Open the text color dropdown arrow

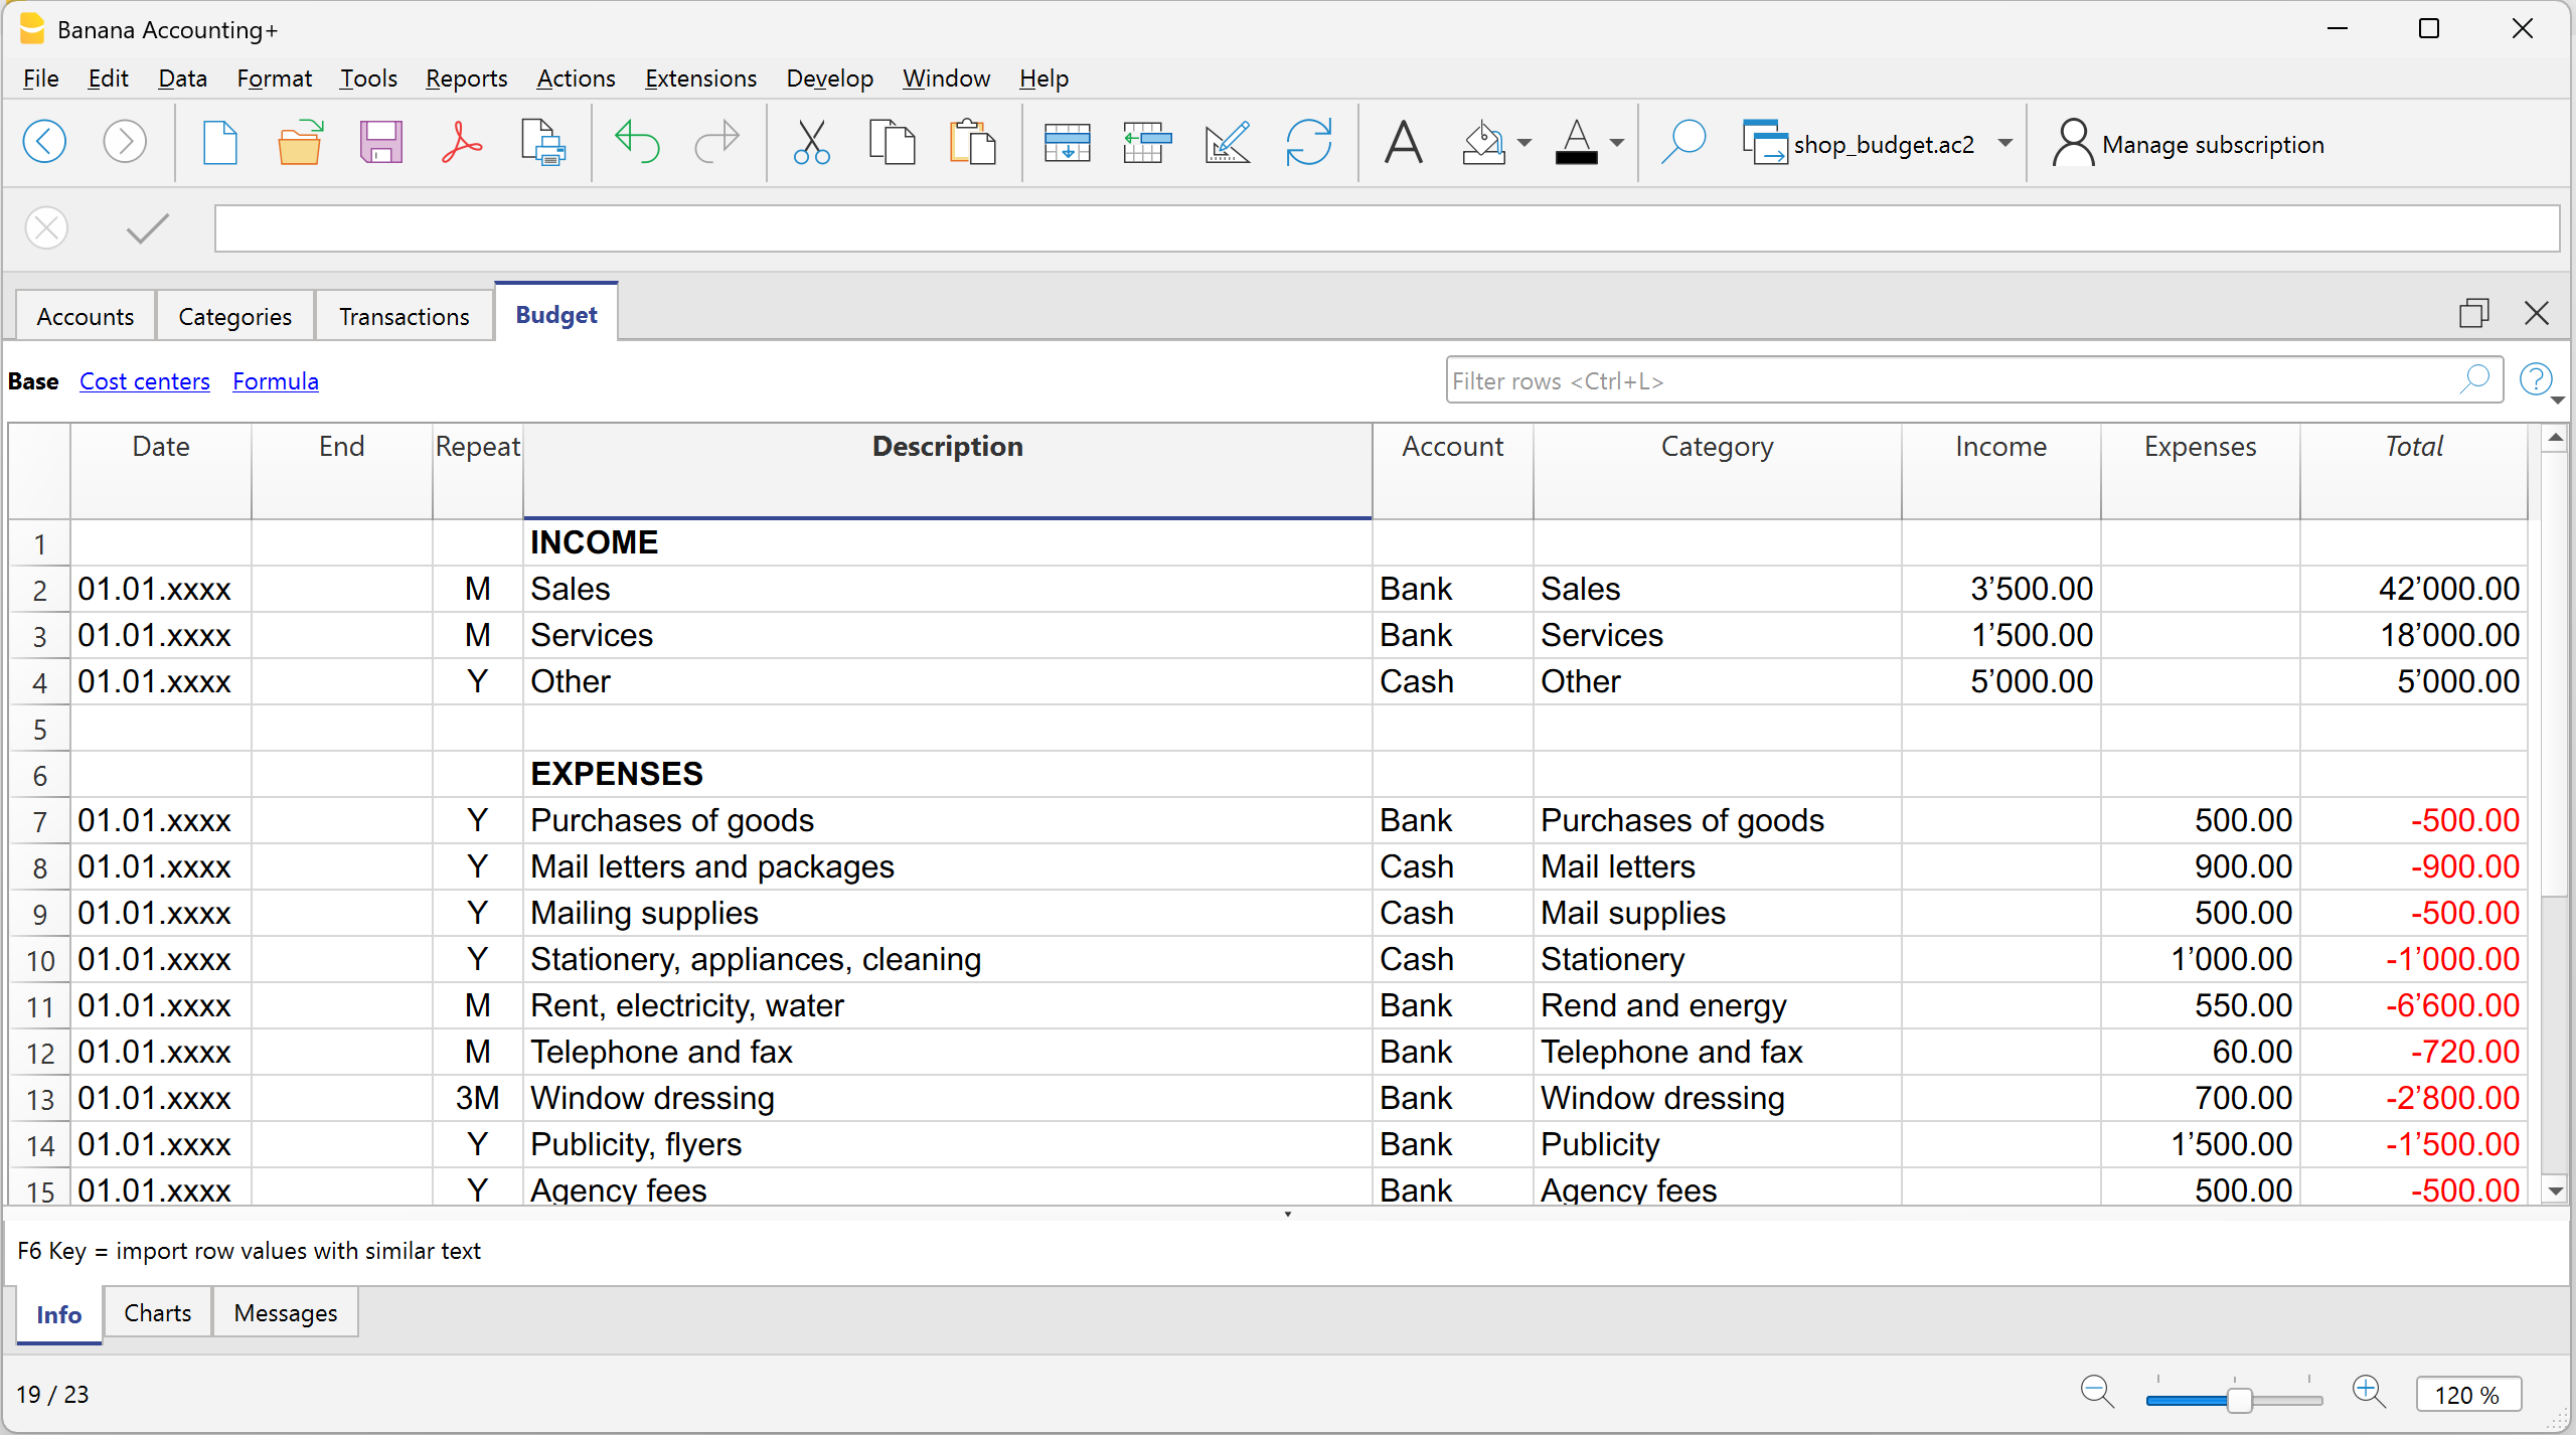(1617, 143)
